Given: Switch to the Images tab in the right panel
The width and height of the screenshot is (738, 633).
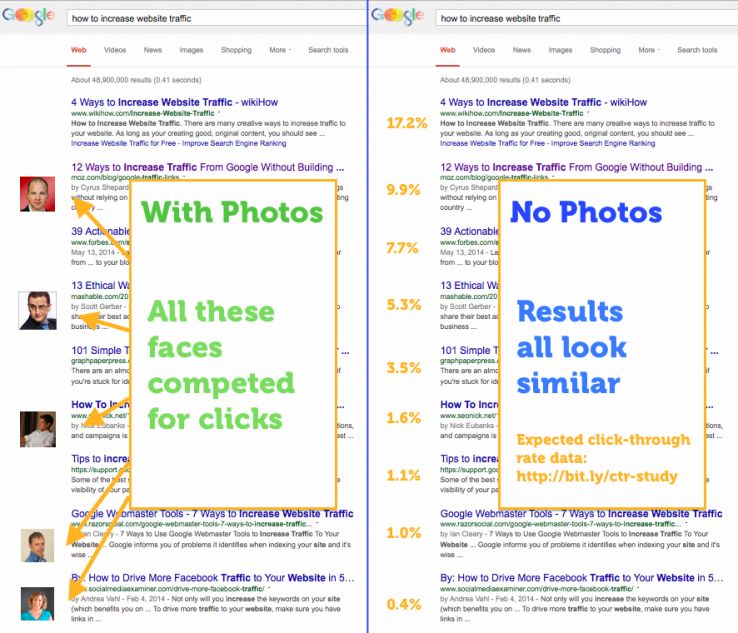Looking at the screenshot, I should 560,50.
